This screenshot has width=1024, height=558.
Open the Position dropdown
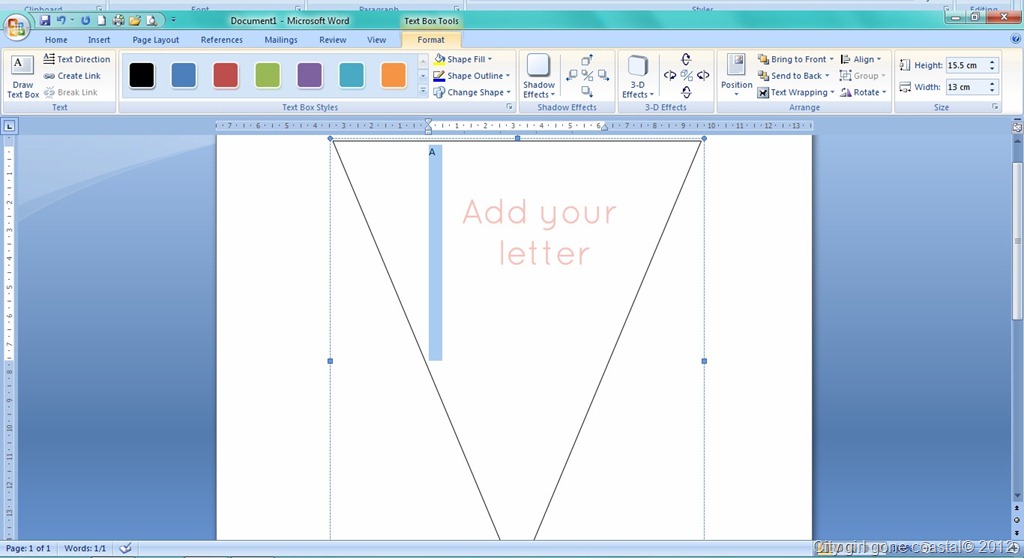[737, 76]
